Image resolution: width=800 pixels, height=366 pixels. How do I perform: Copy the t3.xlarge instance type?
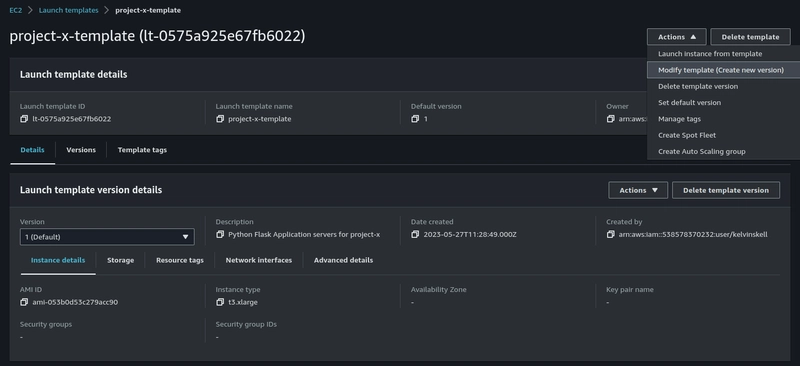(x=219, y=302)
